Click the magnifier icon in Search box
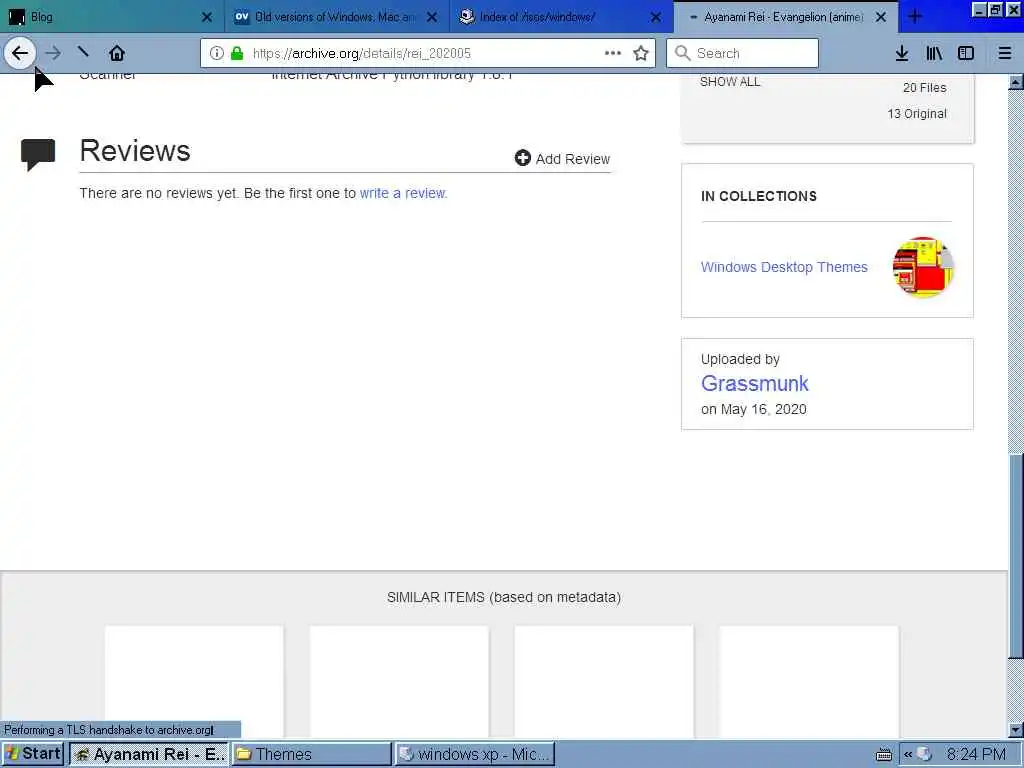The image size is (1024, 768). (682, 53)
